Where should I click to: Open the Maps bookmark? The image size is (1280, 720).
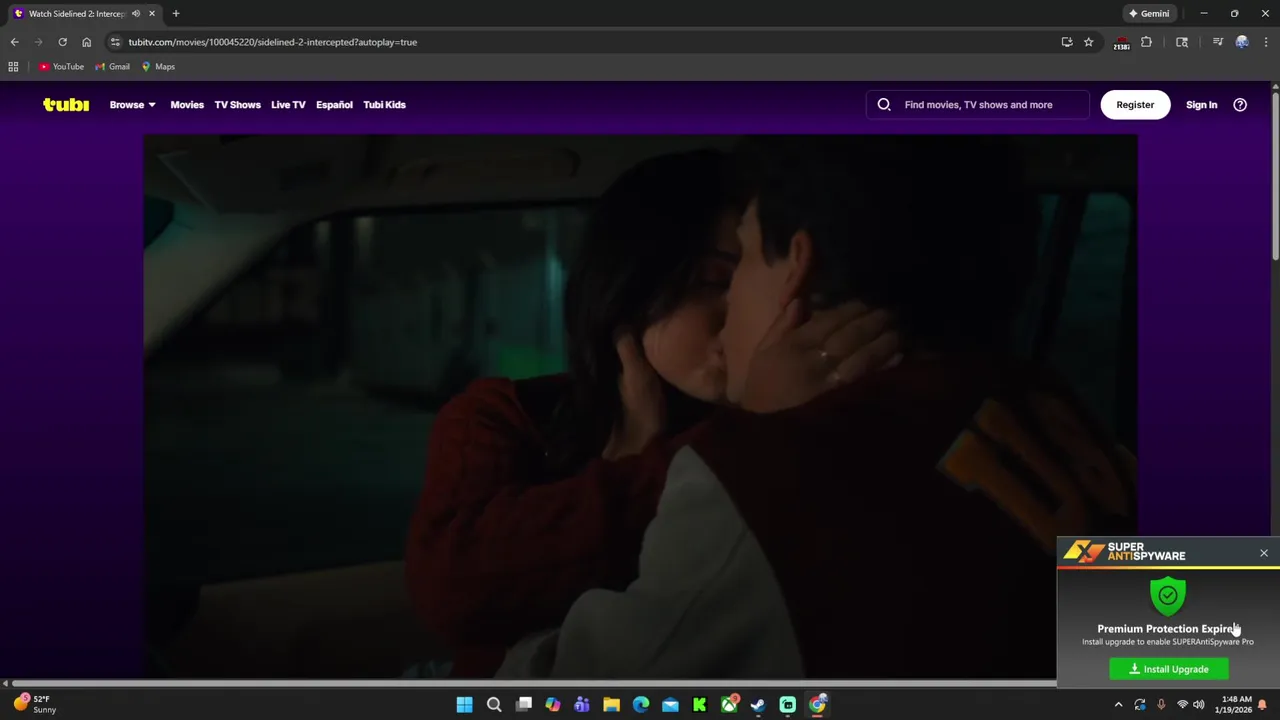click(x=158, y=66)
